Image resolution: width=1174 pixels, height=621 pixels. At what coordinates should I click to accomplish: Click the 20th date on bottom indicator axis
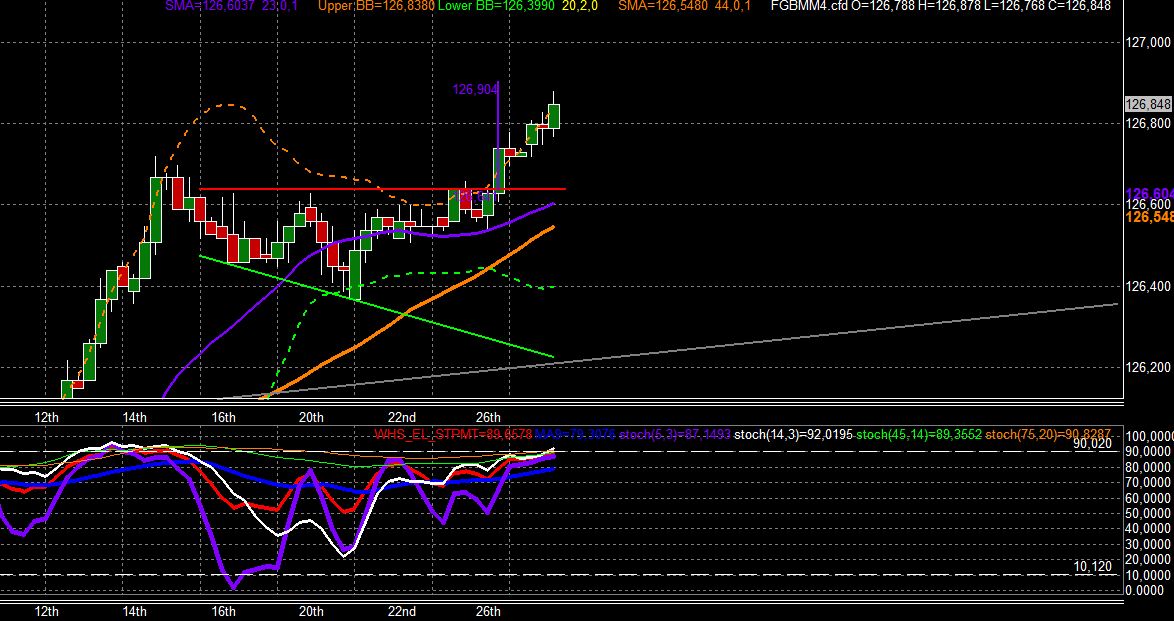(x=311, y=611)
